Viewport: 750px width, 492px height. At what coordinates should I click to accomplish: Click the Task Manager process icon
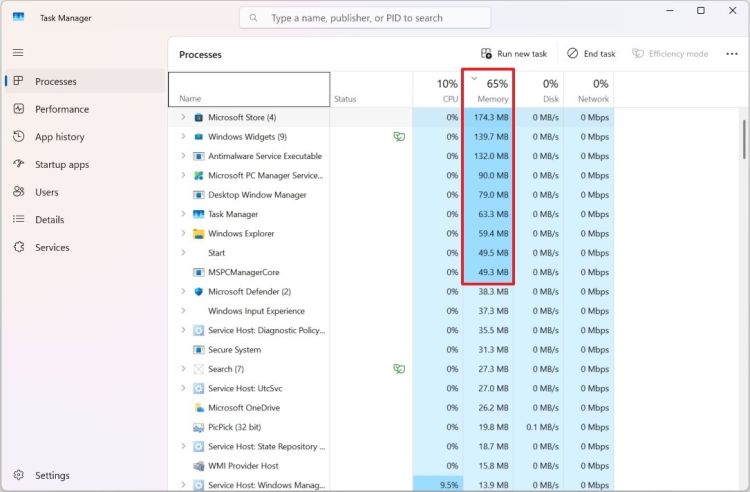point(198,214)
